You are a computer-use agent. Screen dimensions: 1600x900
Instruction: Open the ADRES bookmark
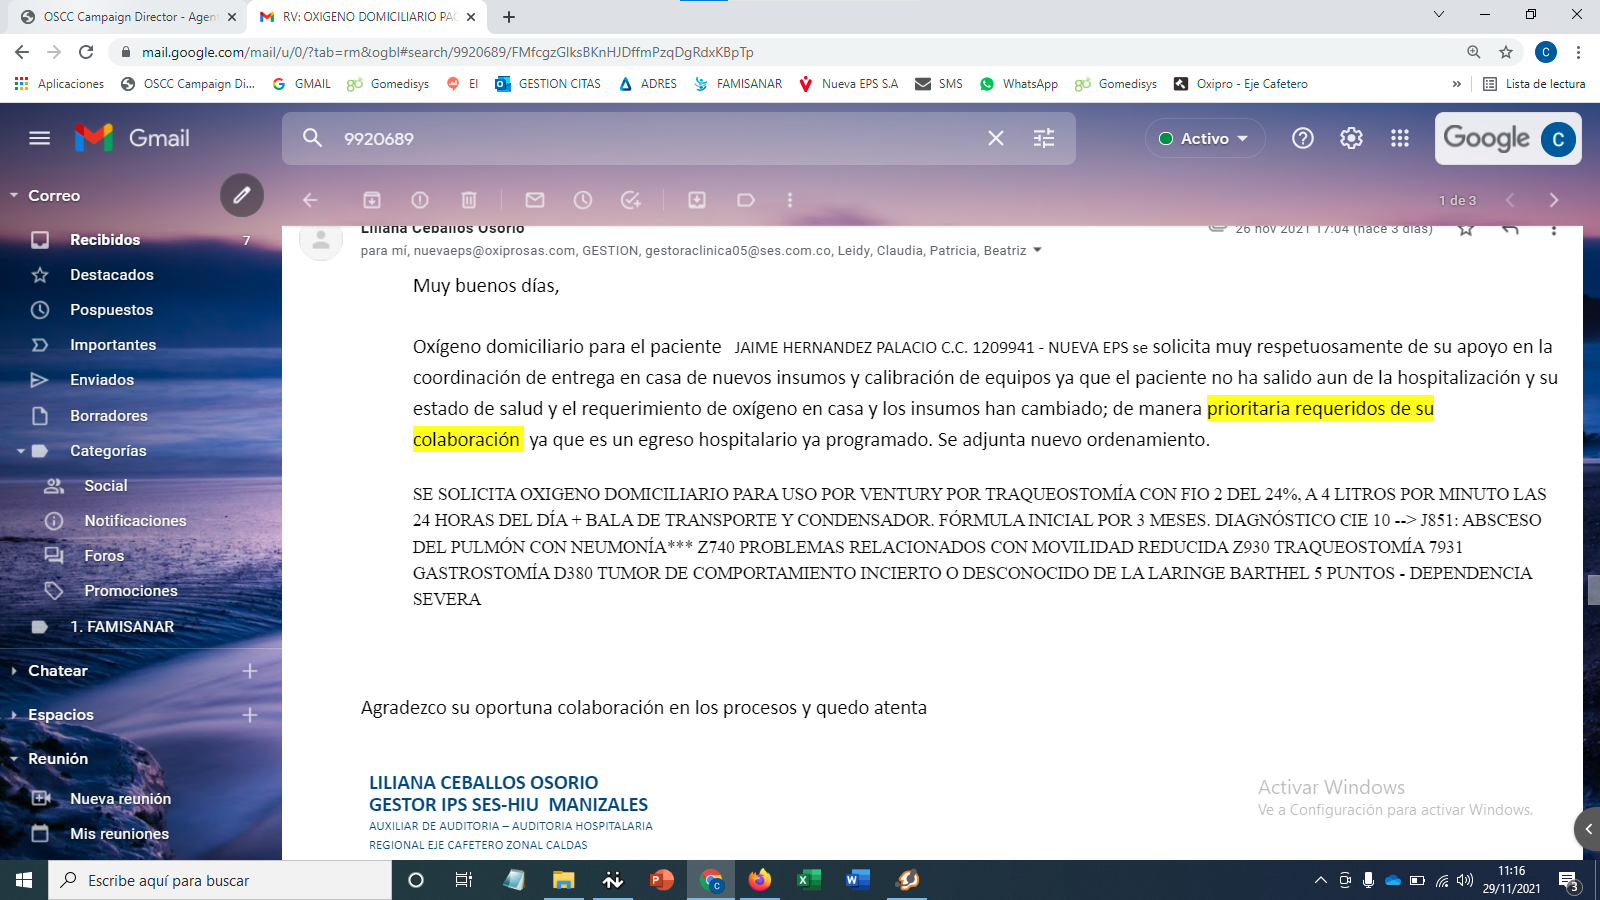coord(648,84)
